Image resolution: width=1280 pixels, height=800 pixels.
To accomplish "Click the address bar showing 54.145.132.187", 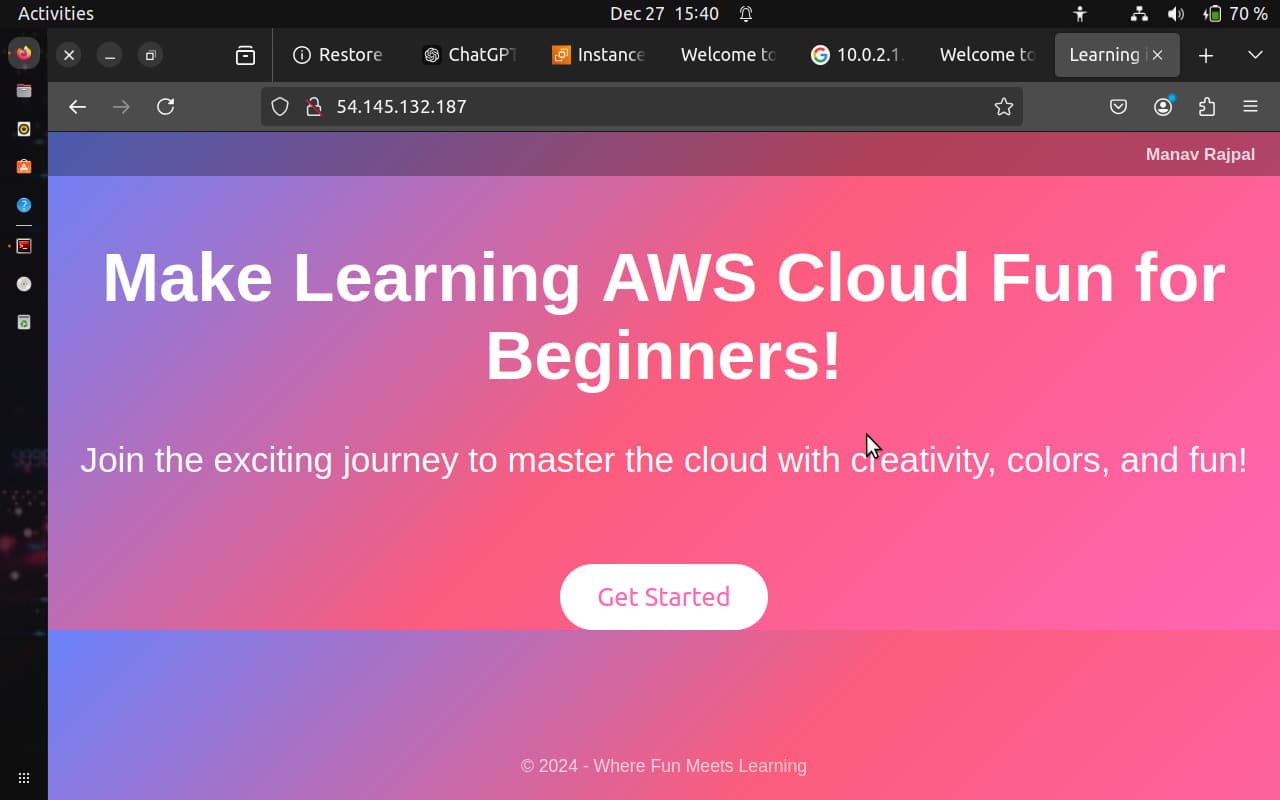I will [642, 107].
